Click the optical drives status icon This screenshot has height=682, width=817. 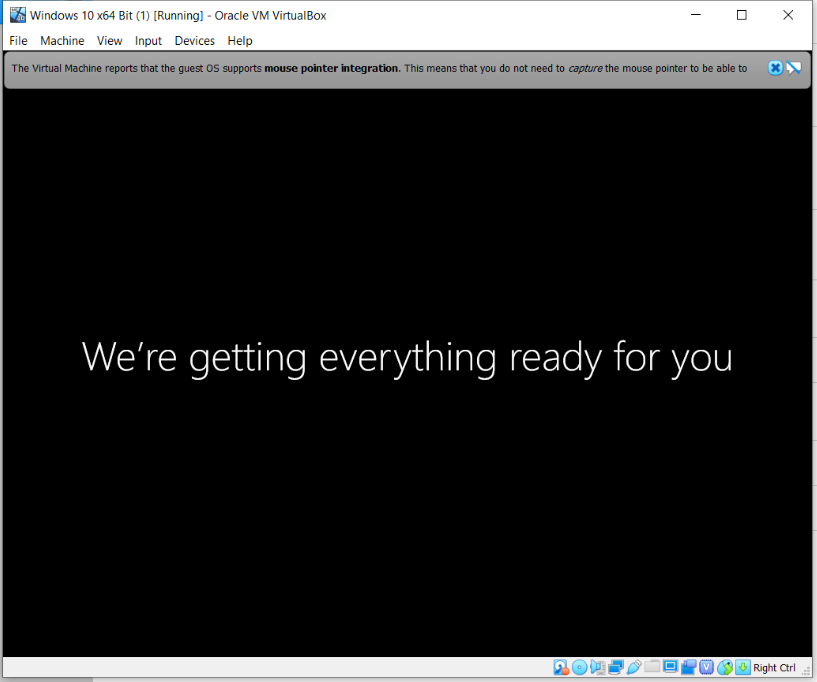tap(579, 667)
